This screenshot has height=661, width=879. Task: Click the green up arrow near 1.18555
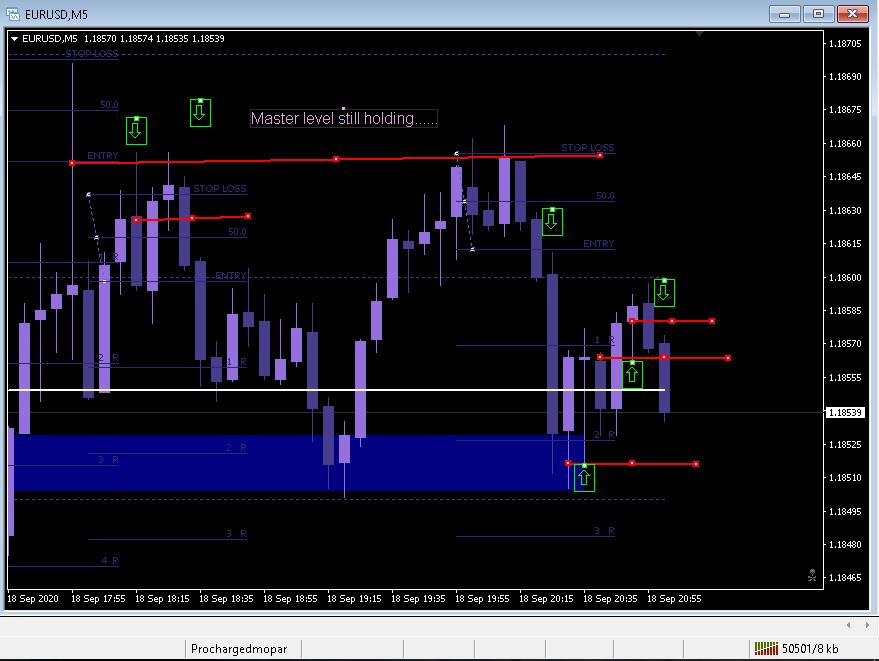tap(632, 375)
